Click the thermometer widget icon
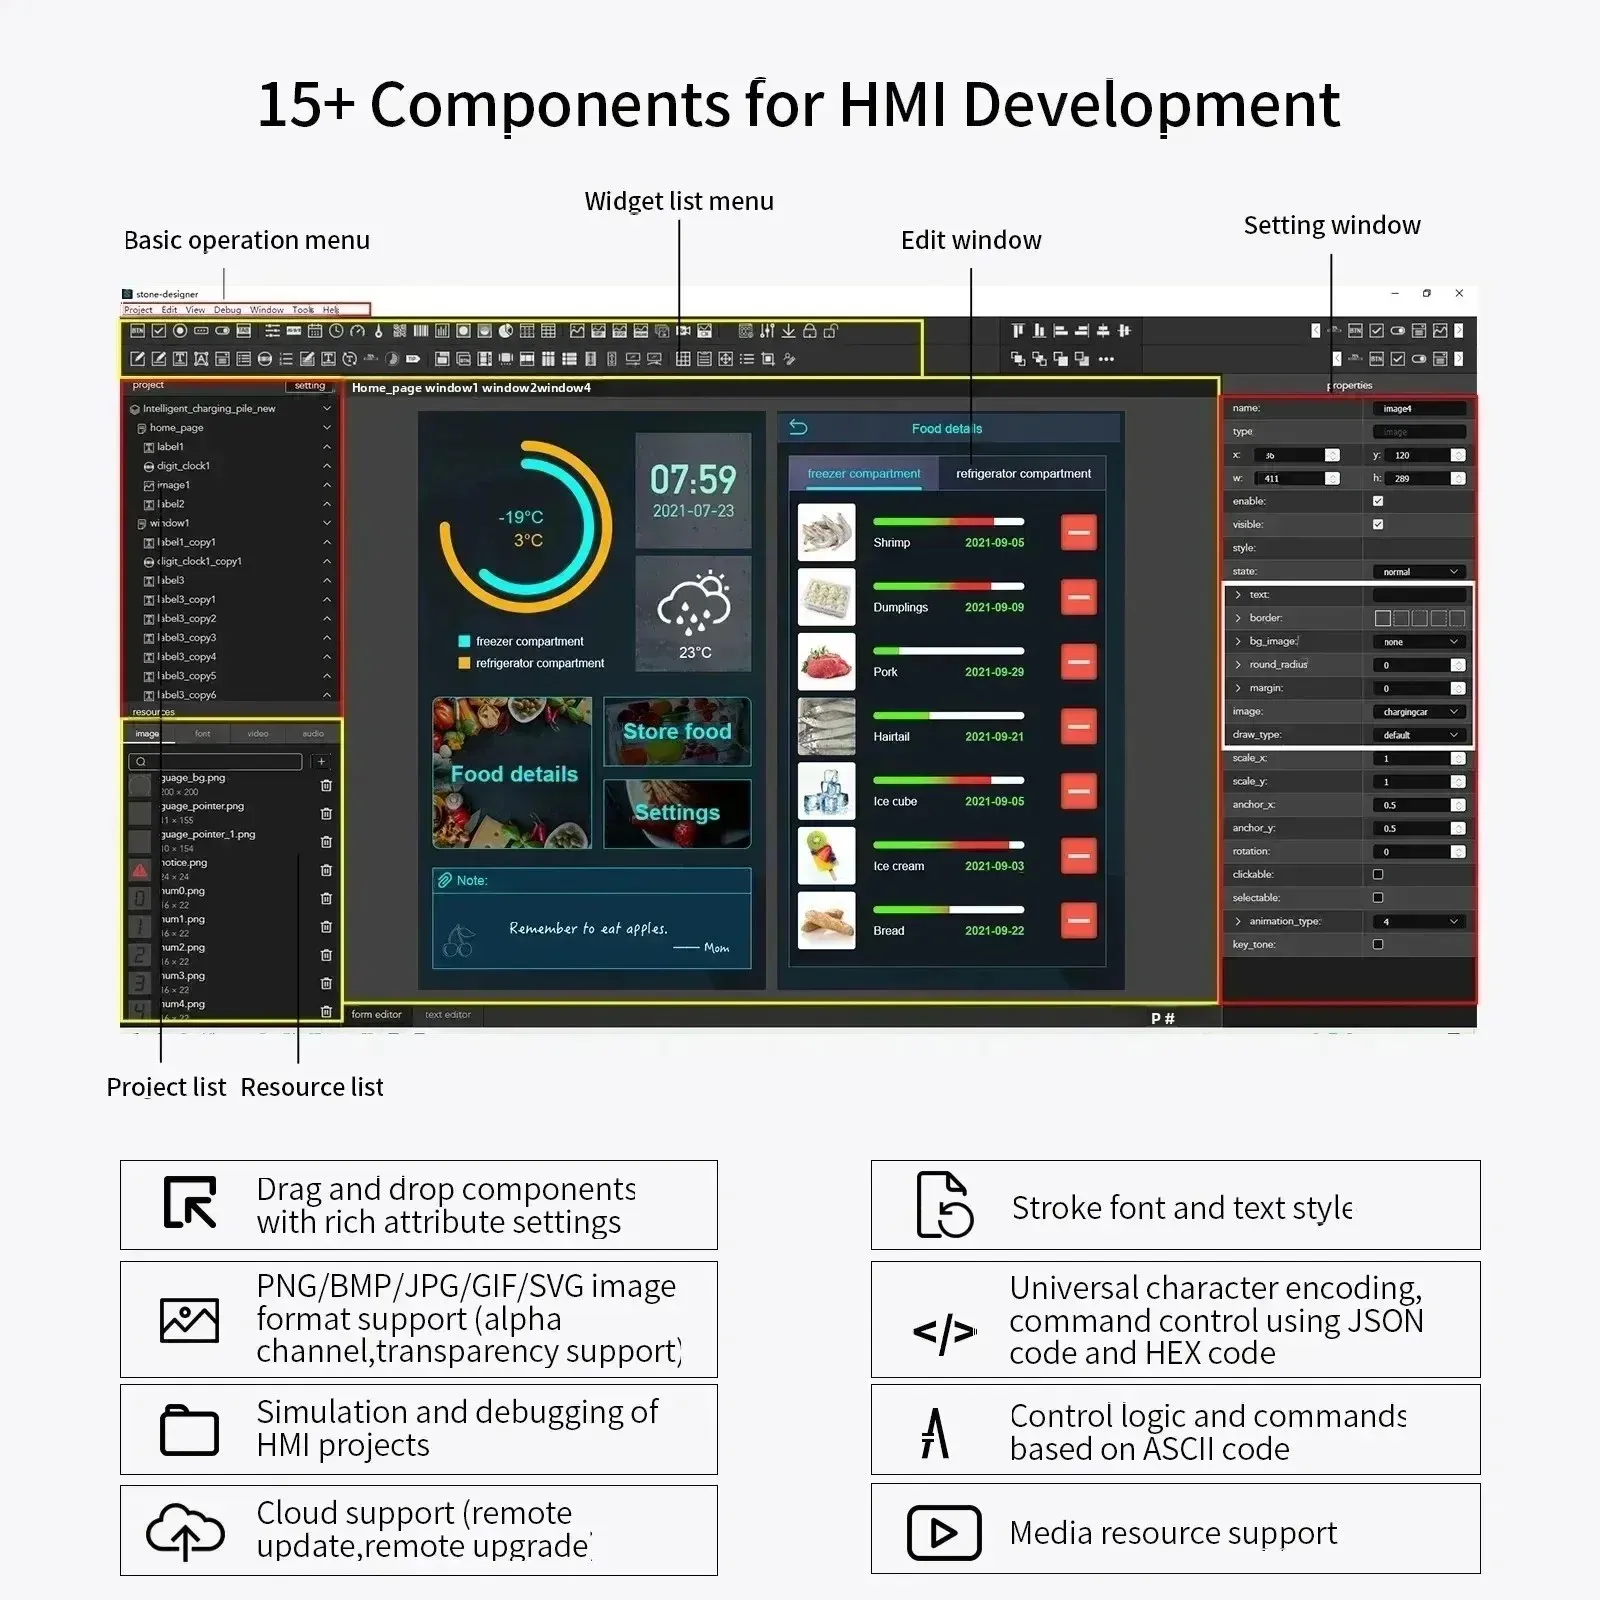Screen dimensions: 1600x1600 coord(378,331)
